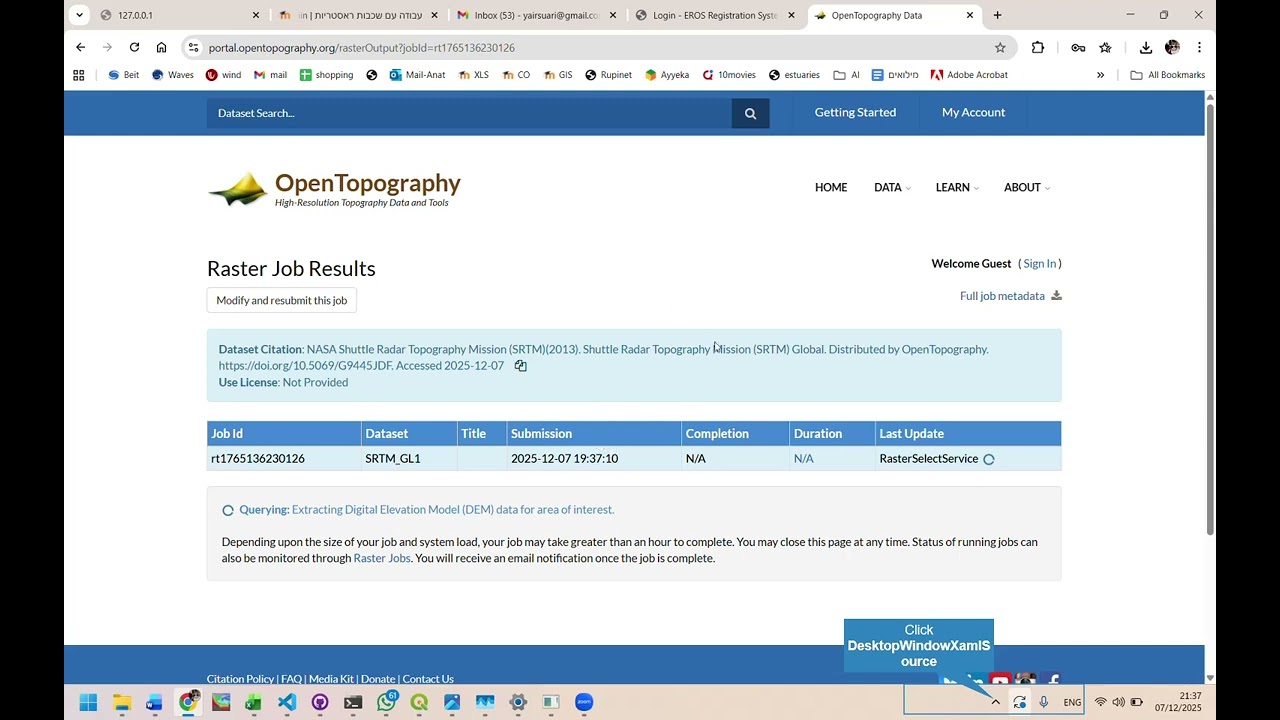Screen dimensions: 1280x720
Task: Open the FAQ footer link
Action: tap(291, 679)
